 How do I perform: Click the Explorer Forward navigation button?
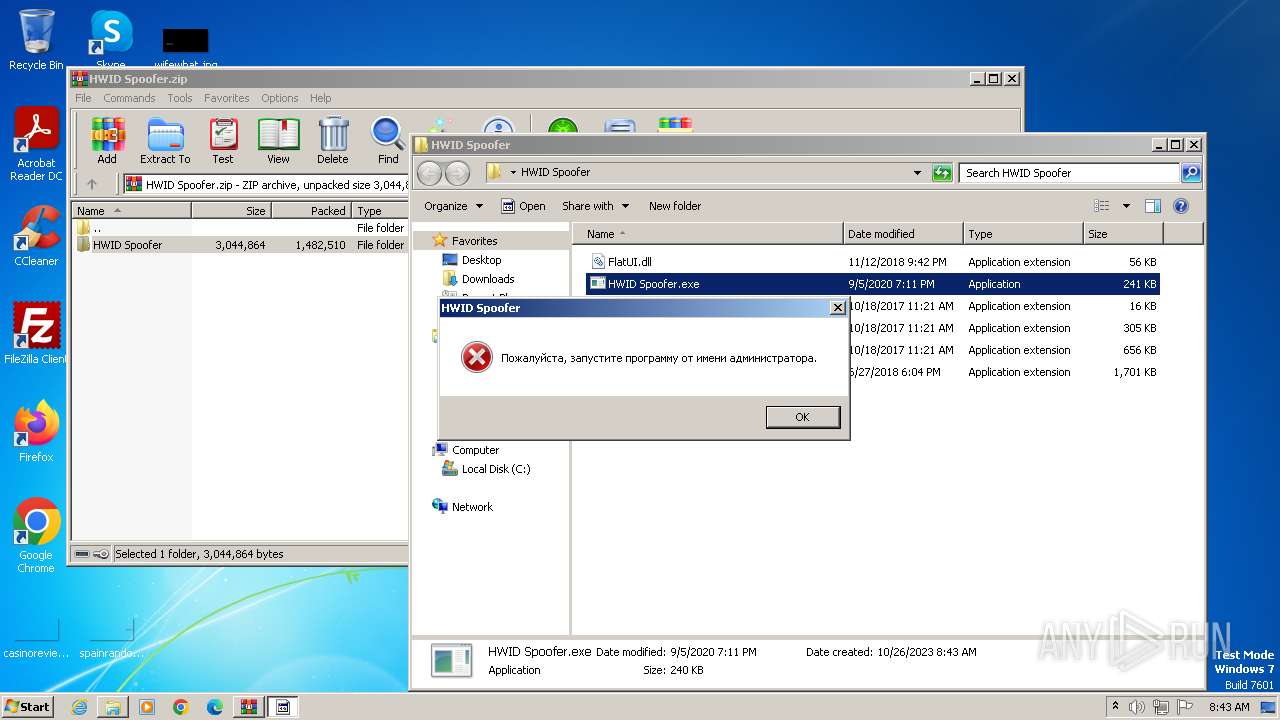click(457, 173)
